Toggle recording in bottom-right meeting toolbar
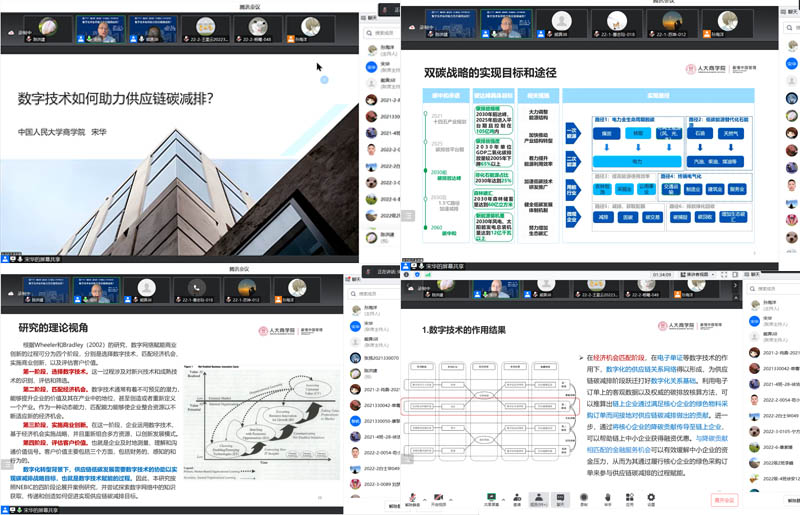Viewport: 800px width, 515px height. point(584,498)
